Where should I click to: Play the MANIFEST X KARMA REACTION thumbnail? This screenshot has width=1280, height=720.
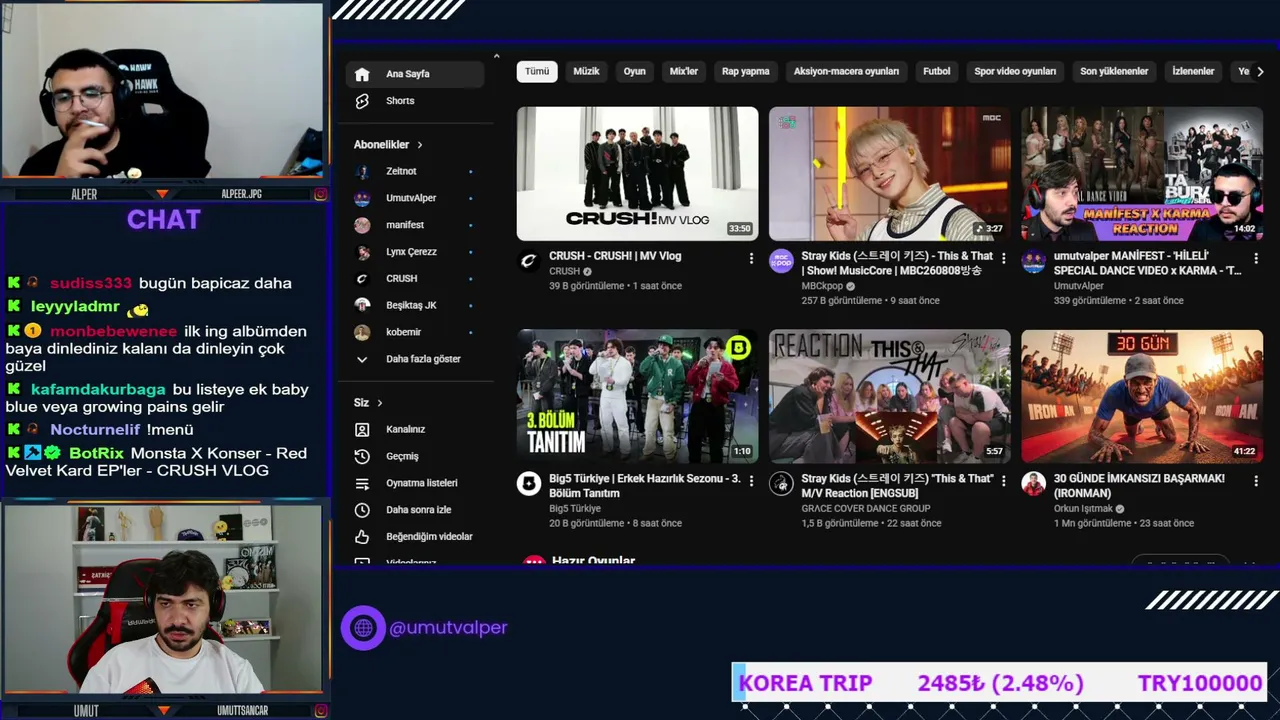(x=1142, y=174)
